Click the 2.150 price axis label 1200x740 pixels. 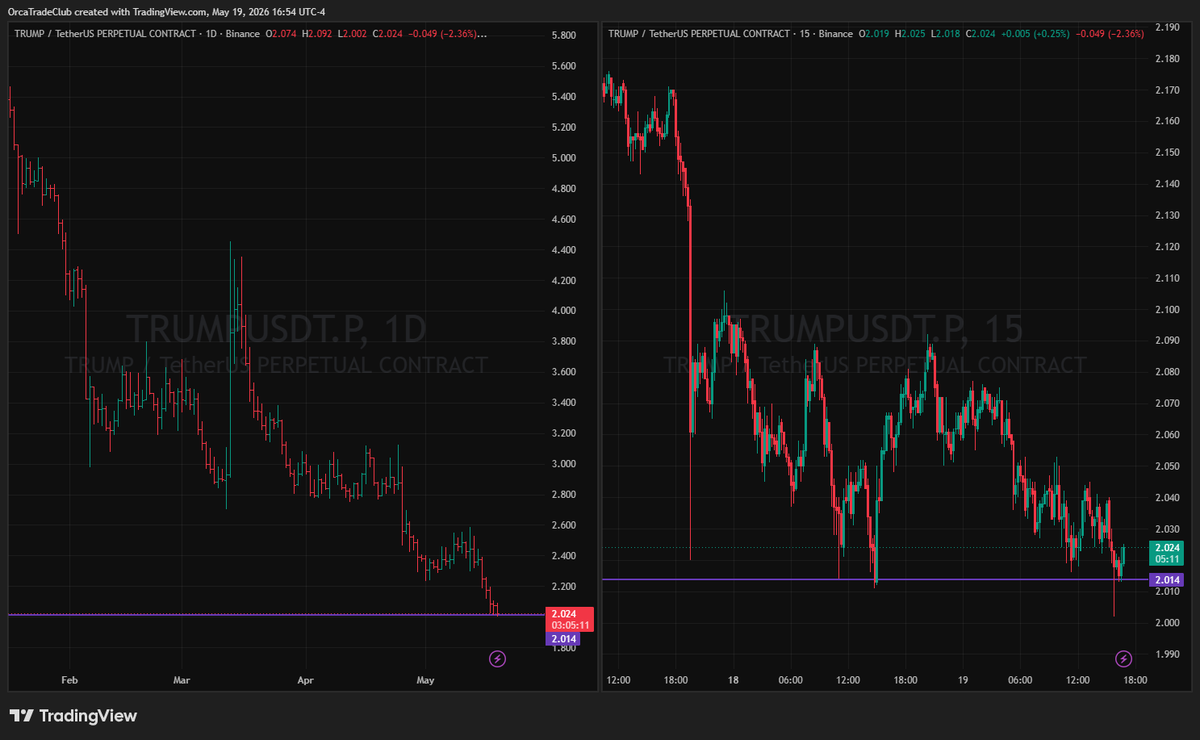(1166, 152)
